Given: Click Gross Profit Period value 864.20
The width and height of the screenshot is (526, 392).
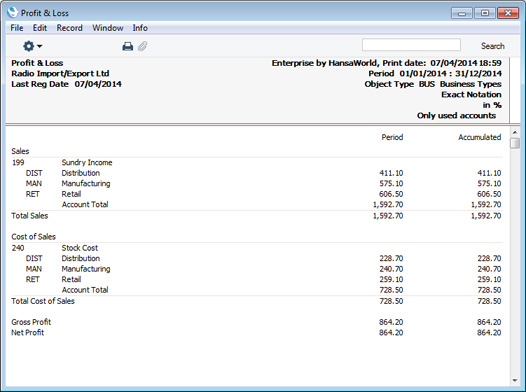Looking at the screenshot, I should pyautogui.click(x=391, y=322).
